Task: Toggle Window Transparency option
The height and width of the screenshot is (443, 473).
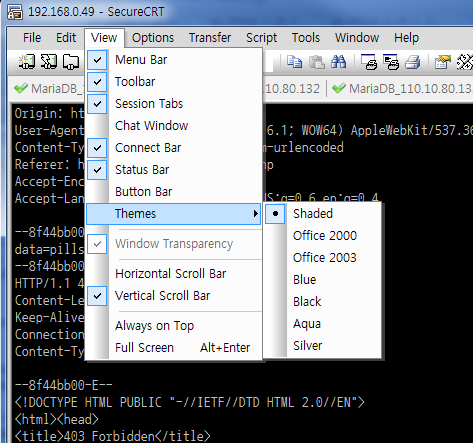Action: 173,244
